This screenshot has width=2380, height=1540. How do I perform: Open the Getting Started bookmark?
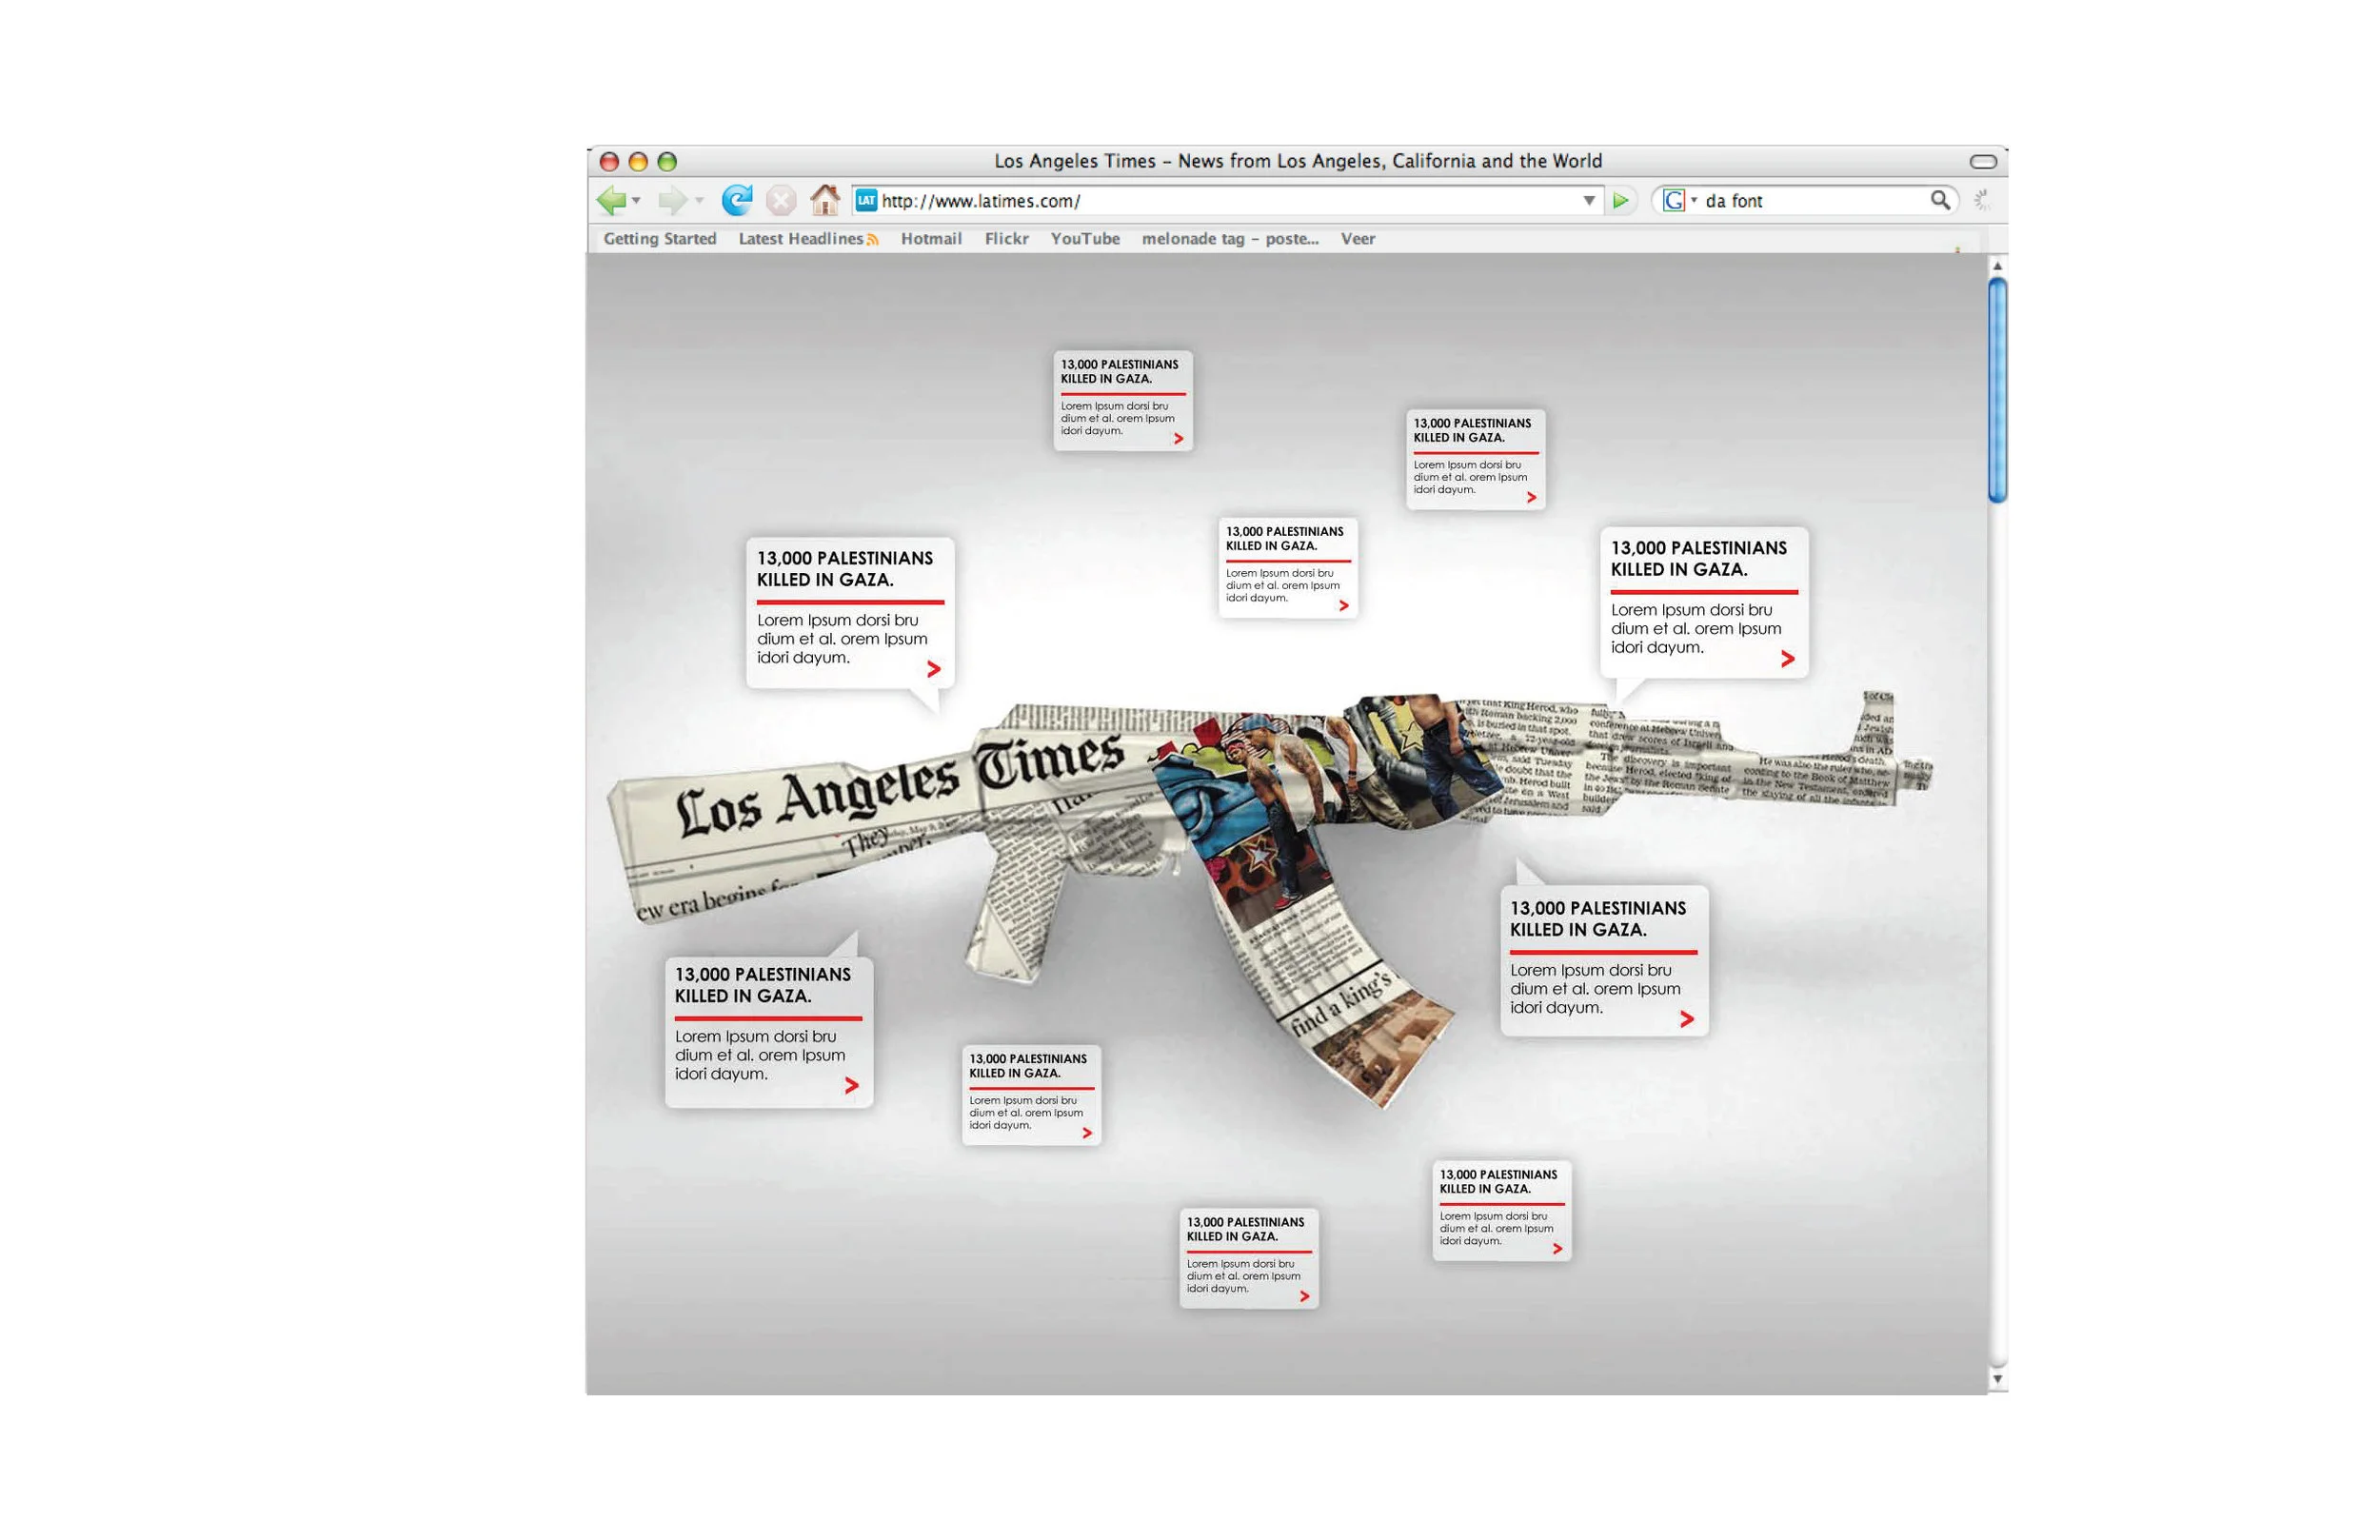click(660, 239)
